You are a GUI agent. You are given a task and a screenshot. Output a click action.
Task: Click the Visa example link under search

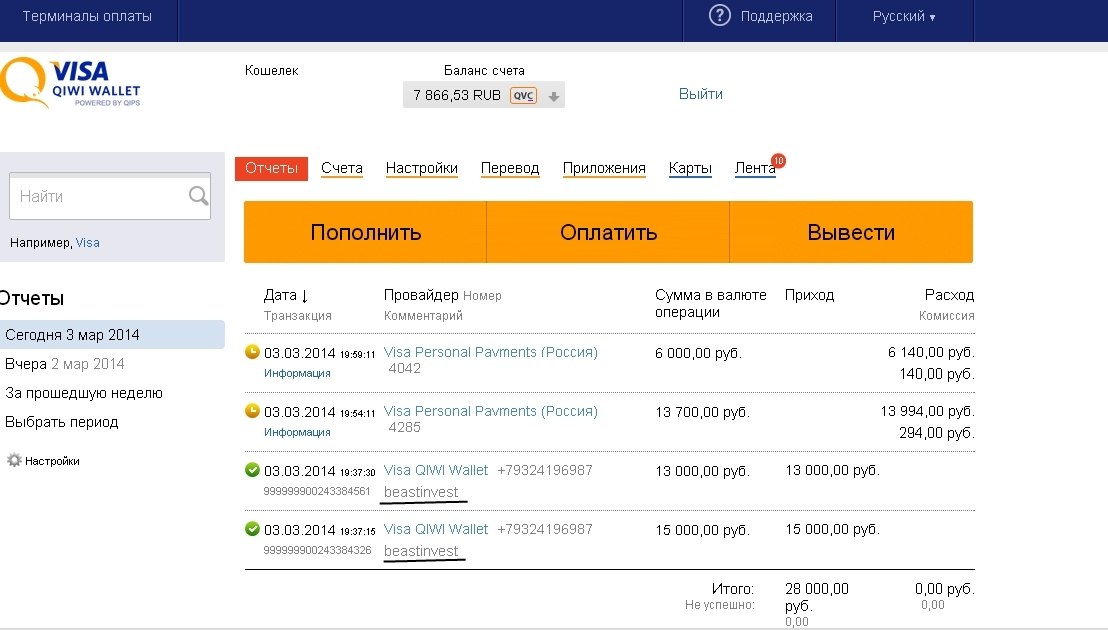point(88,242)
